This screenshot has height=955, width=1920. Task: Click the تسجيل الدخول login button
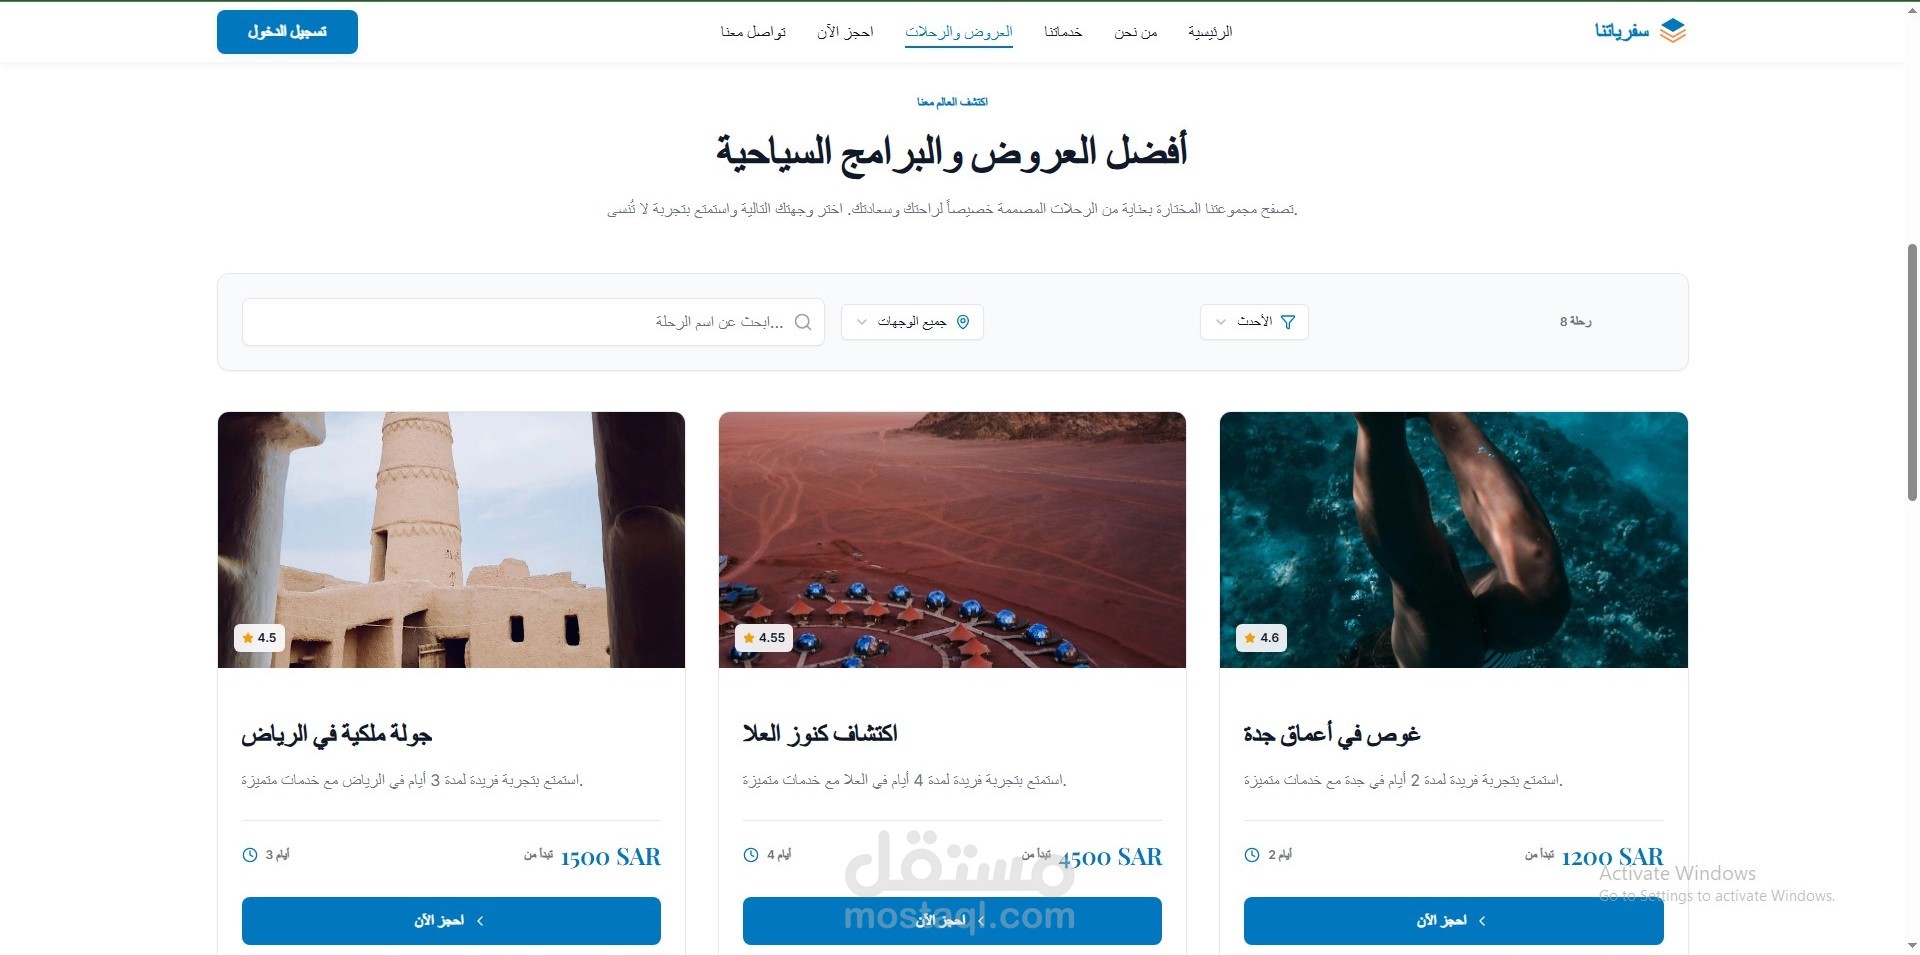pyautogui.click(x=287, y=32)
